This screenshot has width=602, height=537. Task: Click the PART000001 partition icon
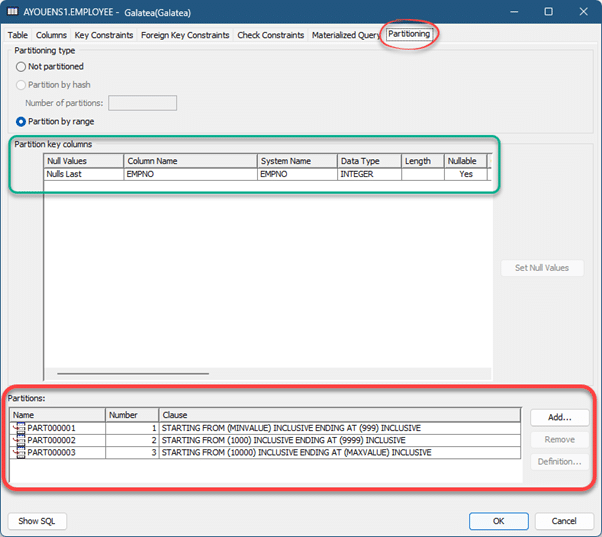tap(19, 428)
